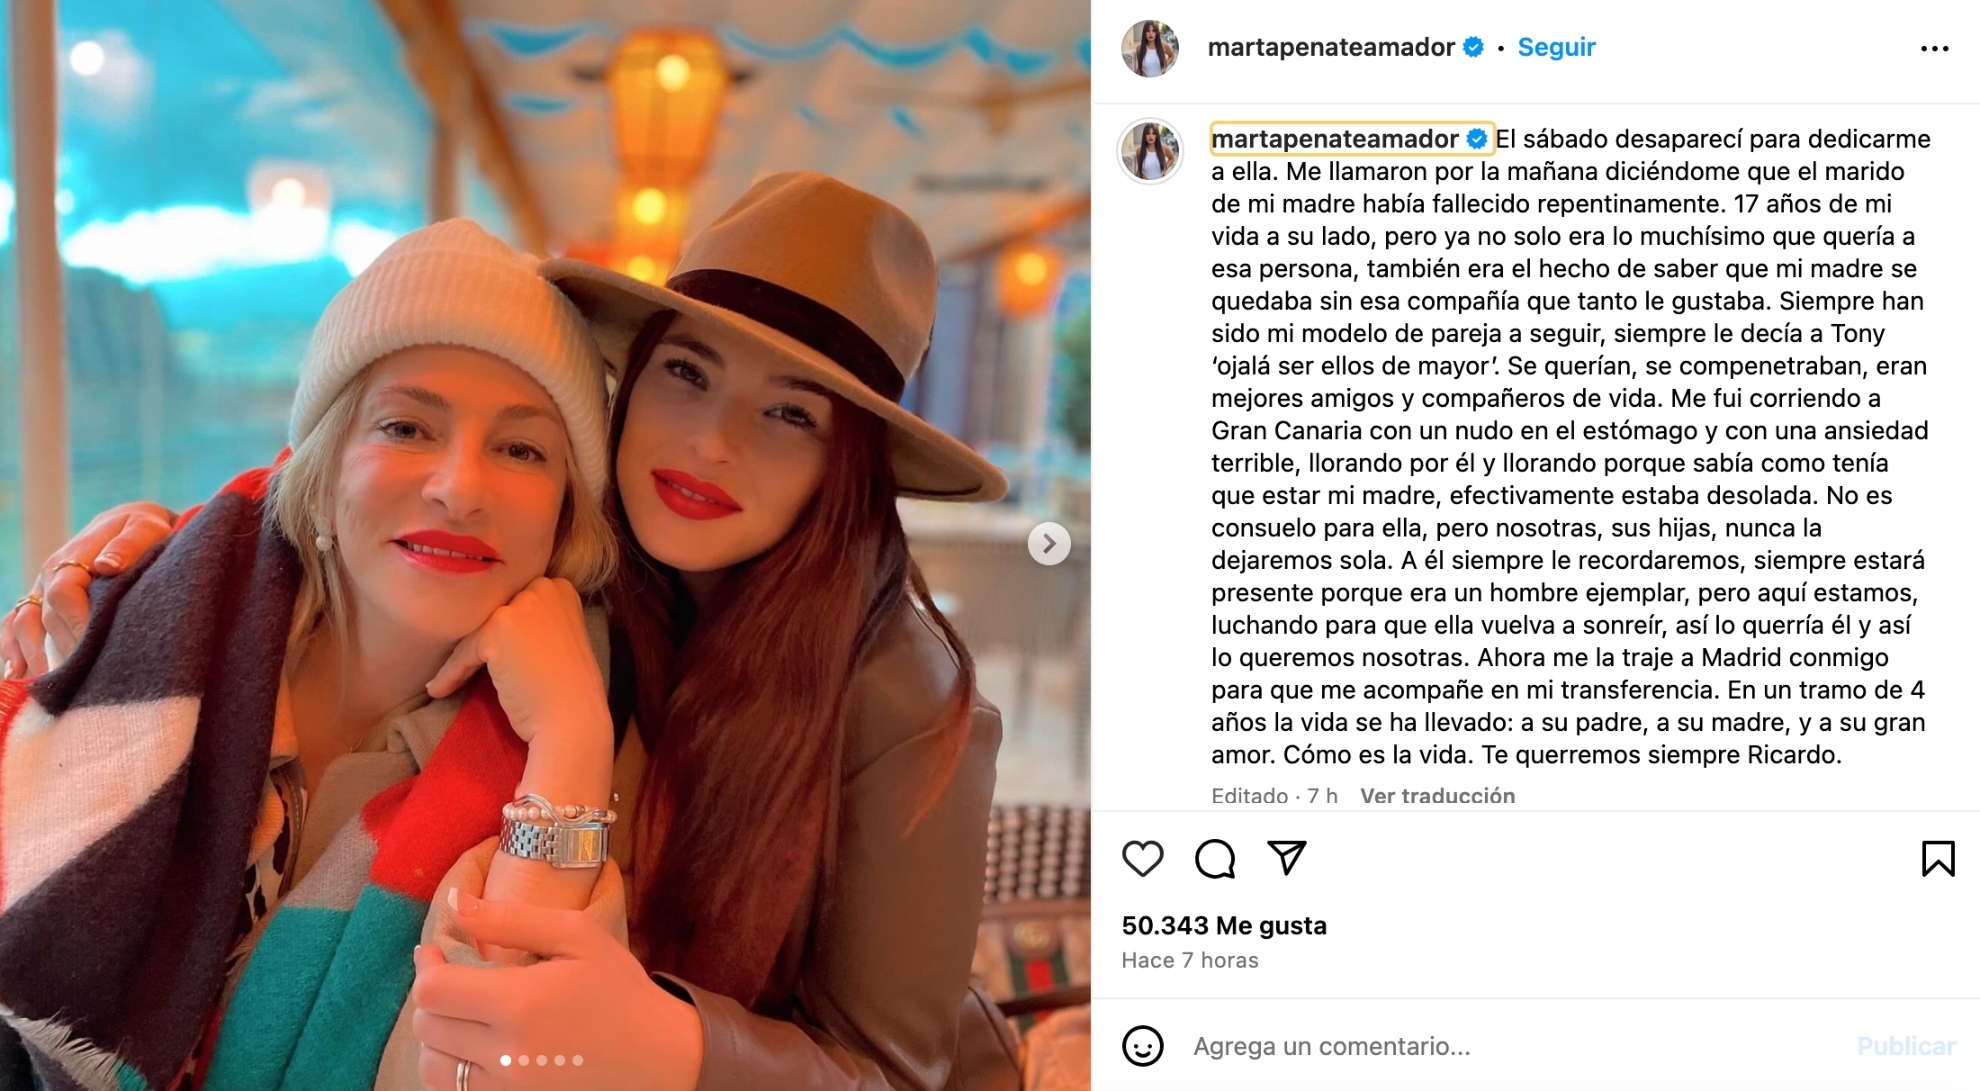This screenshot has width=1980, height=1091.
Task: Share the post with the paper plane icon
Action: (1287, 858)
